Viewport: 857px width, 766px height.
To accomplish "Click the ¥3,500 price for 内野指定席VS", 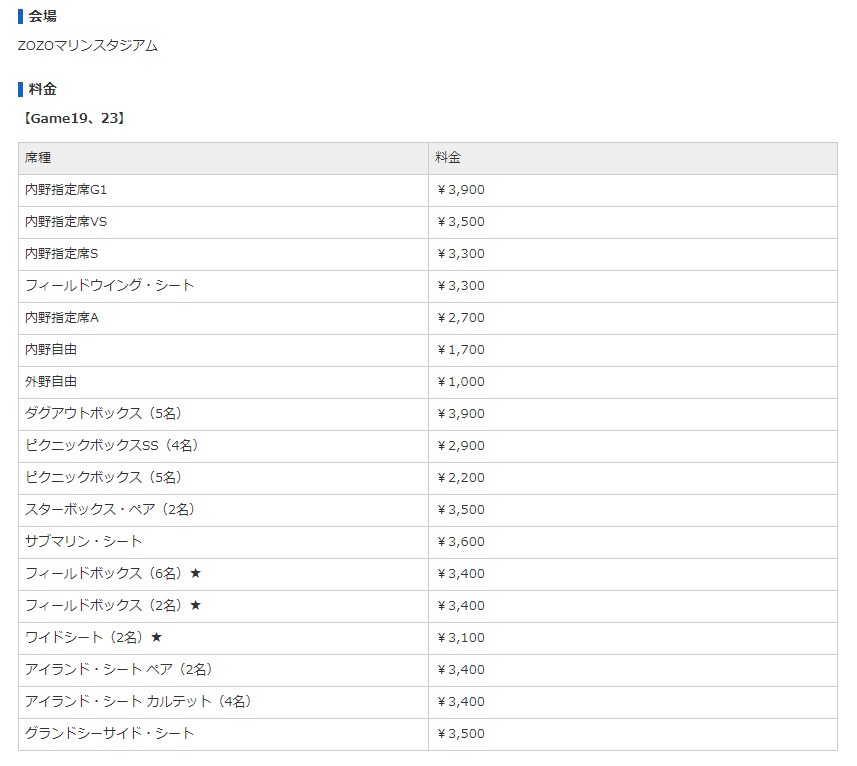I will 460,222.
